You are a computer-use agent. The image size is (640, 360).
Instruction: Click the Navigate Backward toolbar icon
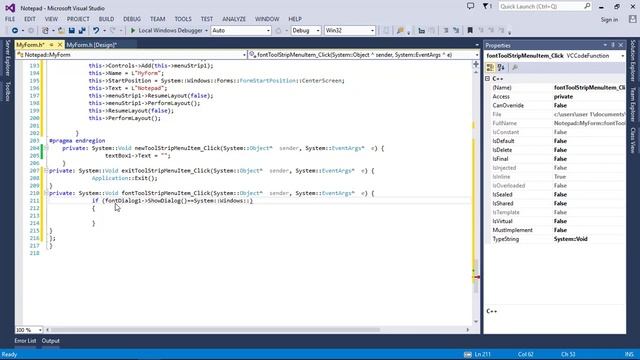(x=15, y=31)
